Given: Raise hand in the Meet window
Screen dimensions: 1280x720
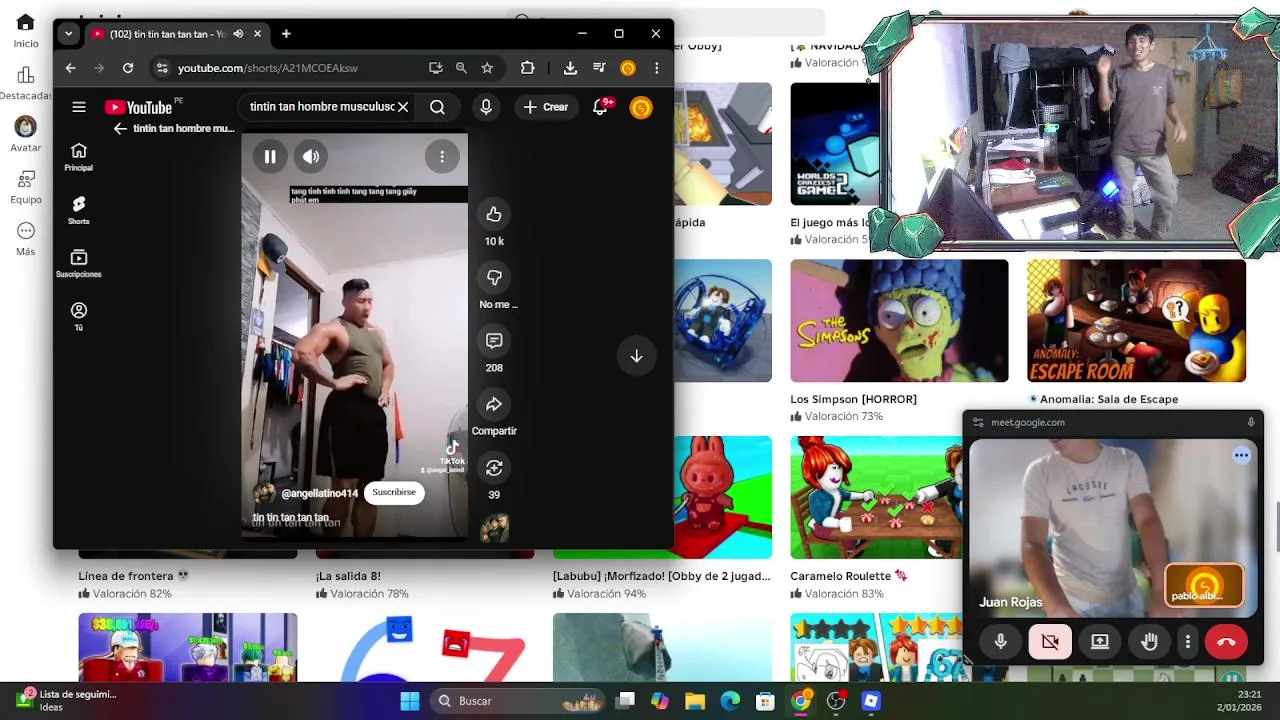Looking at the screenshot, I should [x=1150, y=642].
